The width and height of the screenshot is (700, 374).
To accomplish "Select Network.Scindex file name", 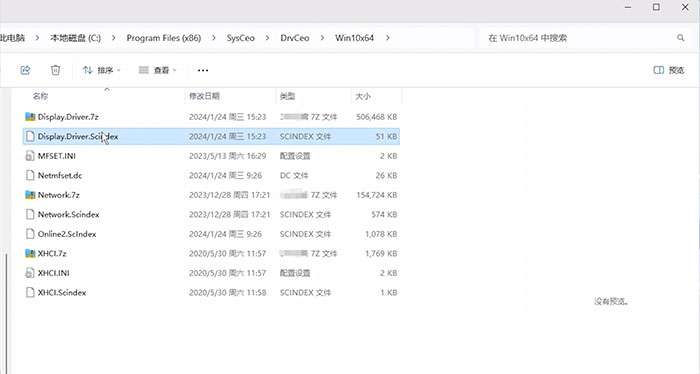I will (x=68, y=214).
